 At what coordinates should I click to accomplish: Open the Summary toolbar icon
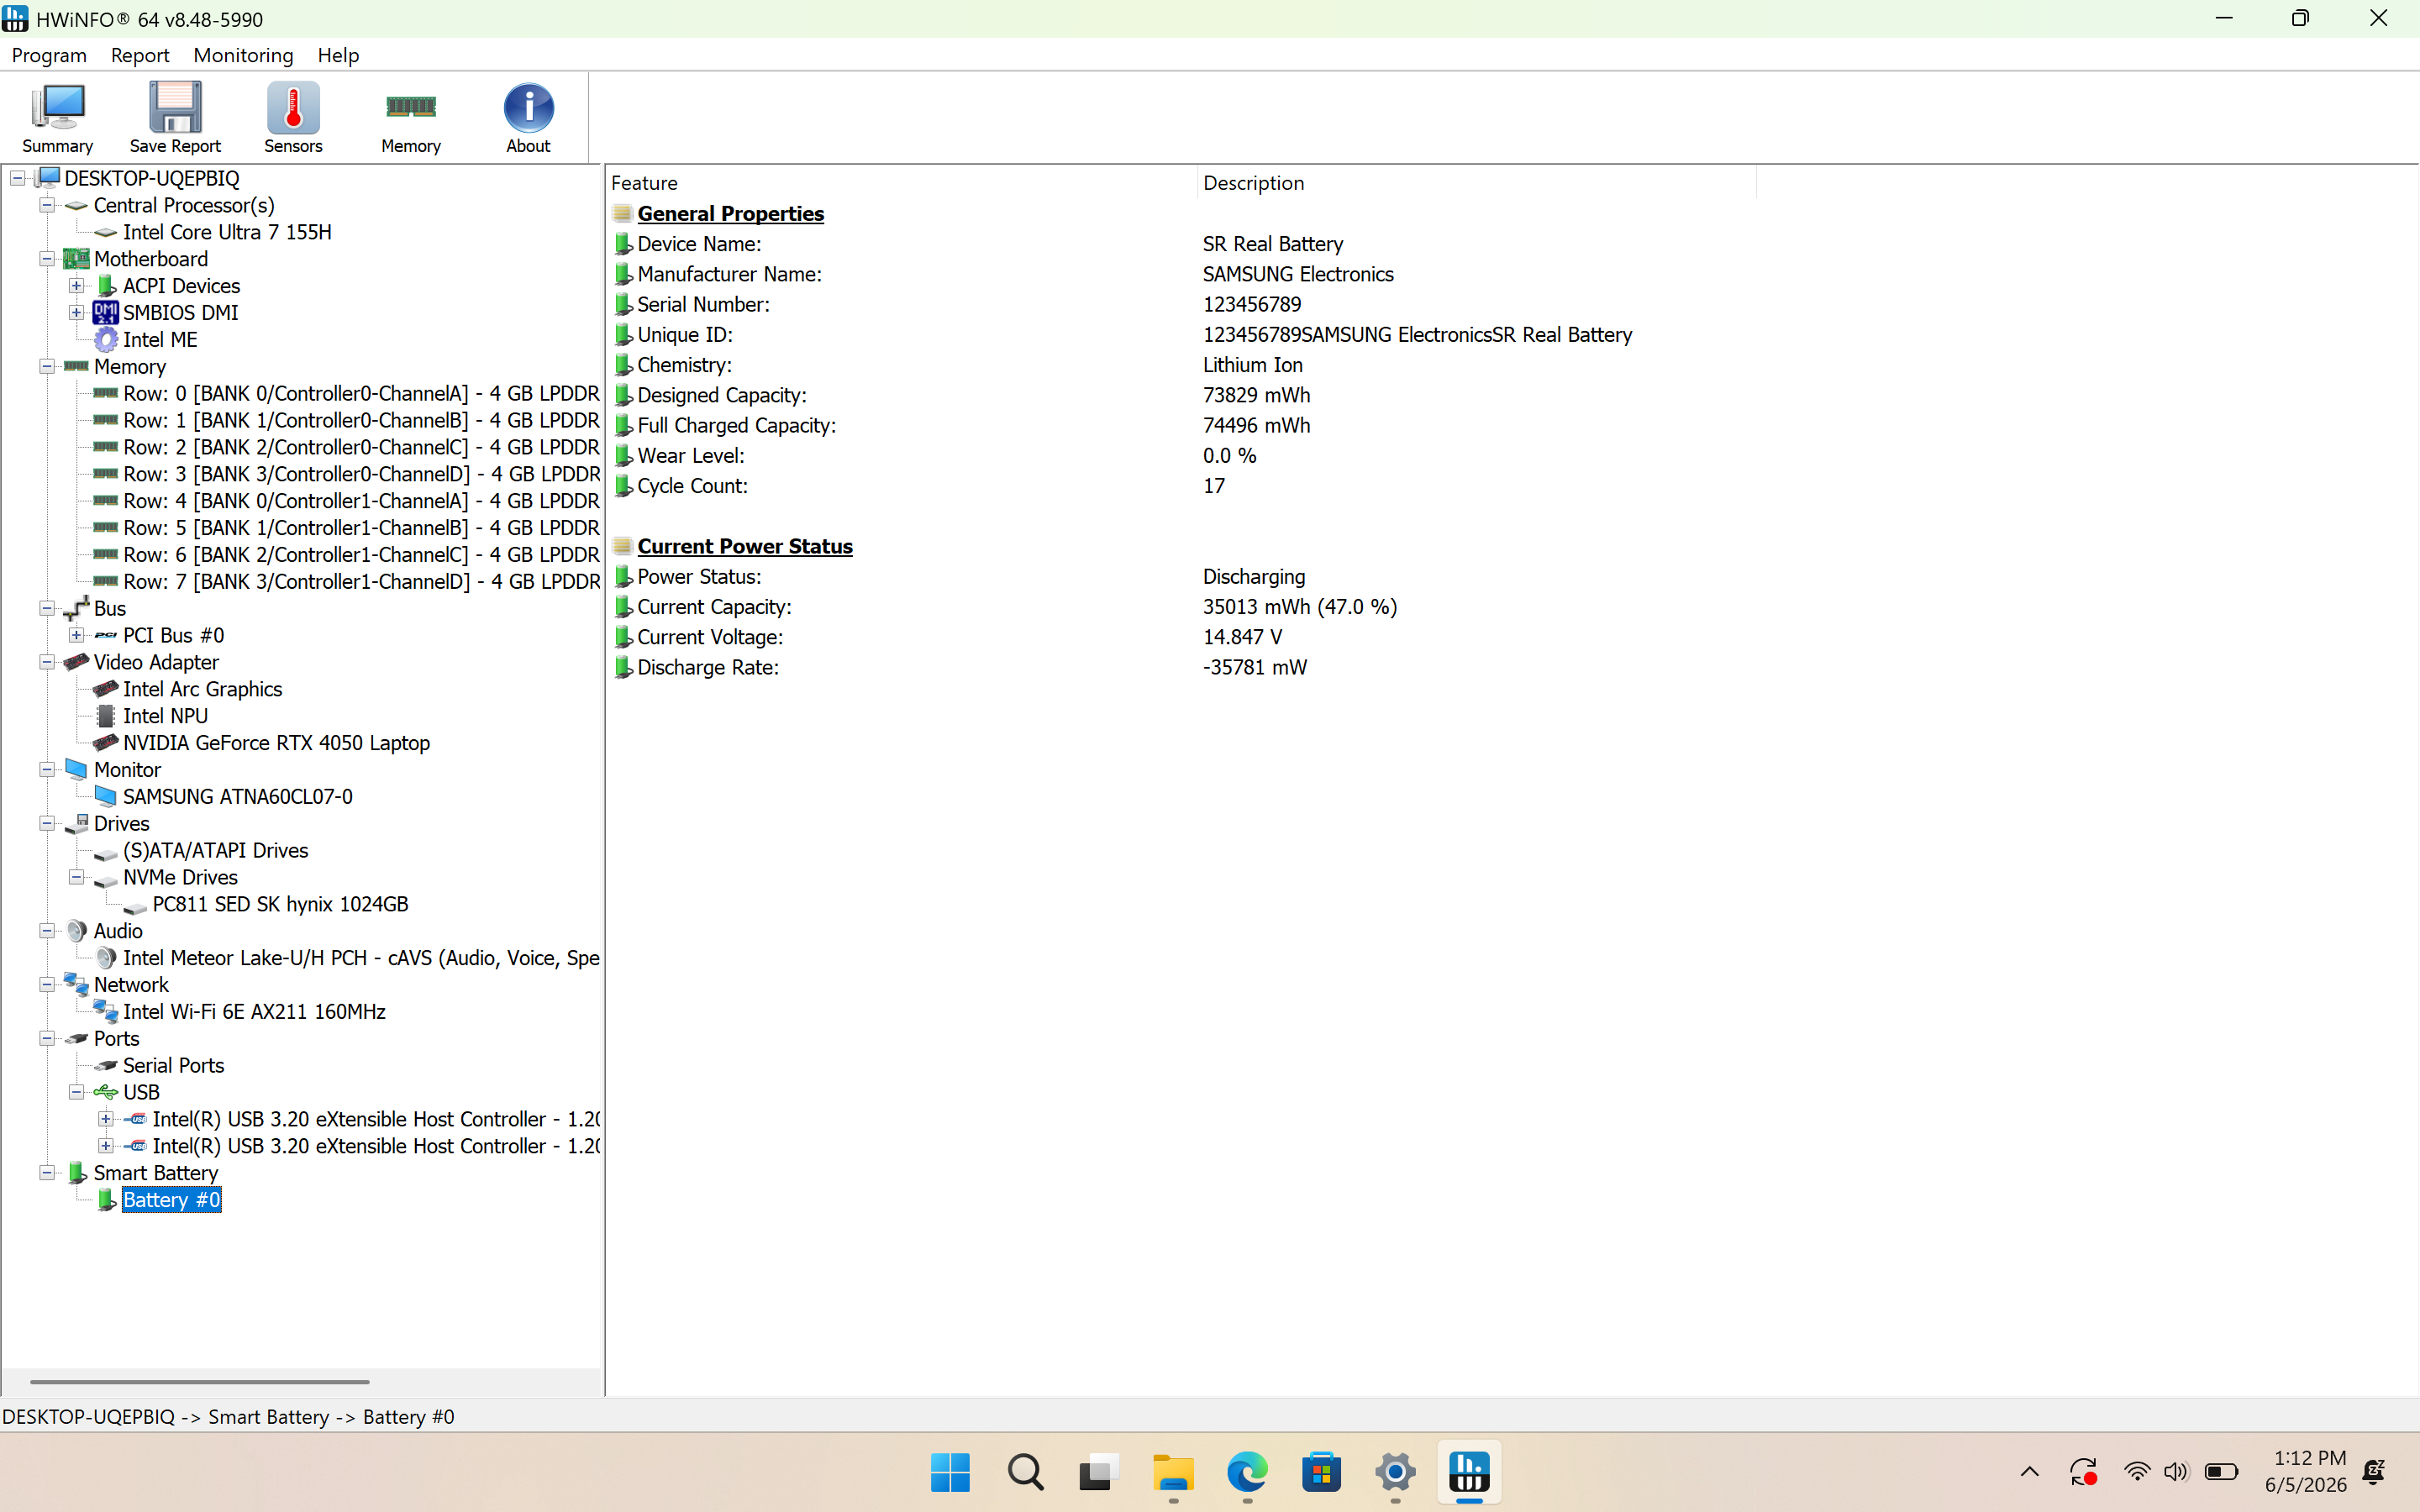[57, 117]
